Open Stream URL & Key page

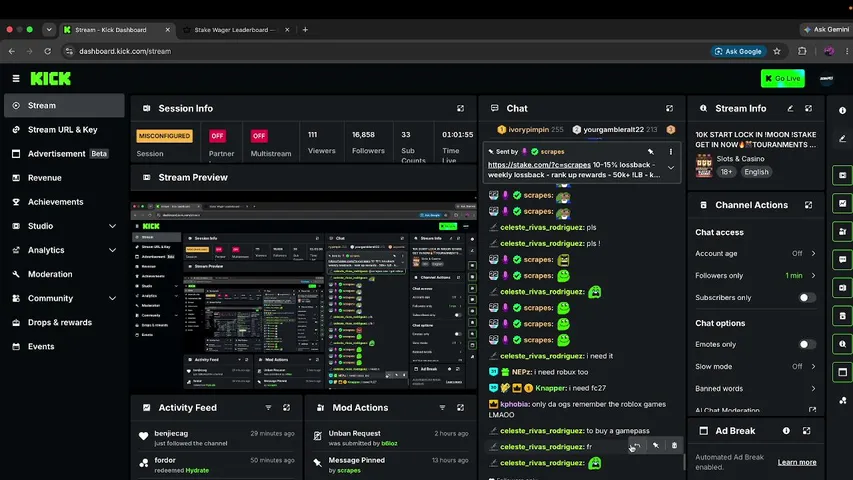64,130
